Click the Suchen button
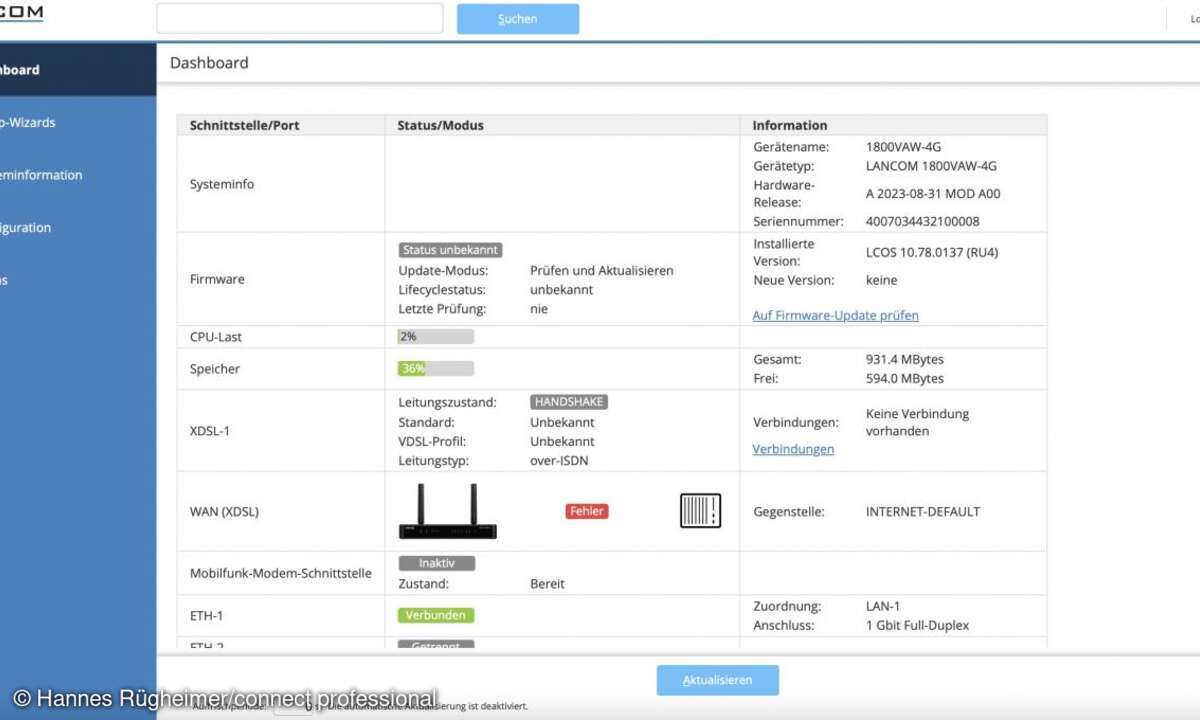Screen dimensions: 1200x720 coord(518,18)
